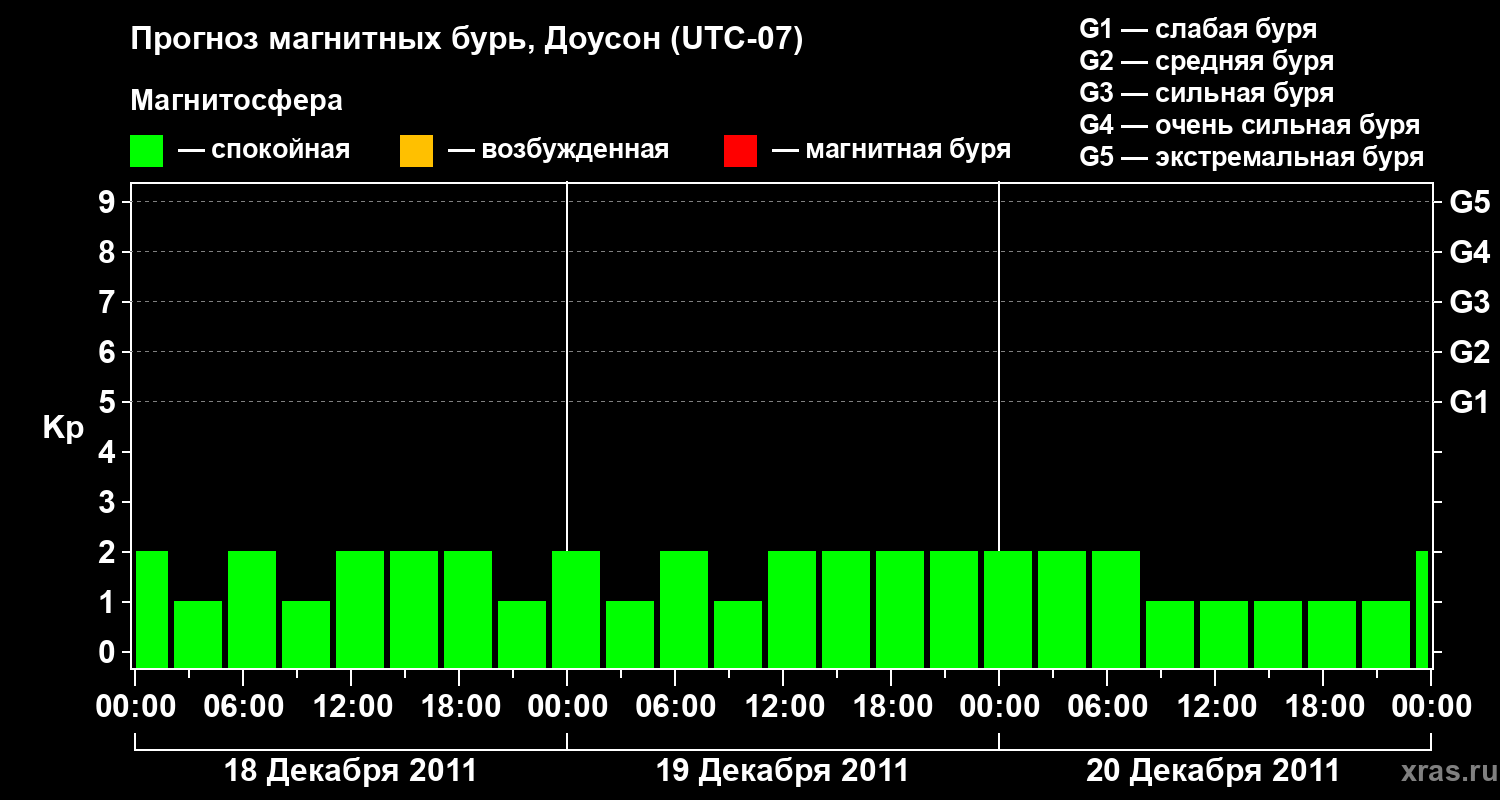Click the '18:00' tick label for 20 December
Viewport: 1500px width, 800px height.
tap(1324, 707)
